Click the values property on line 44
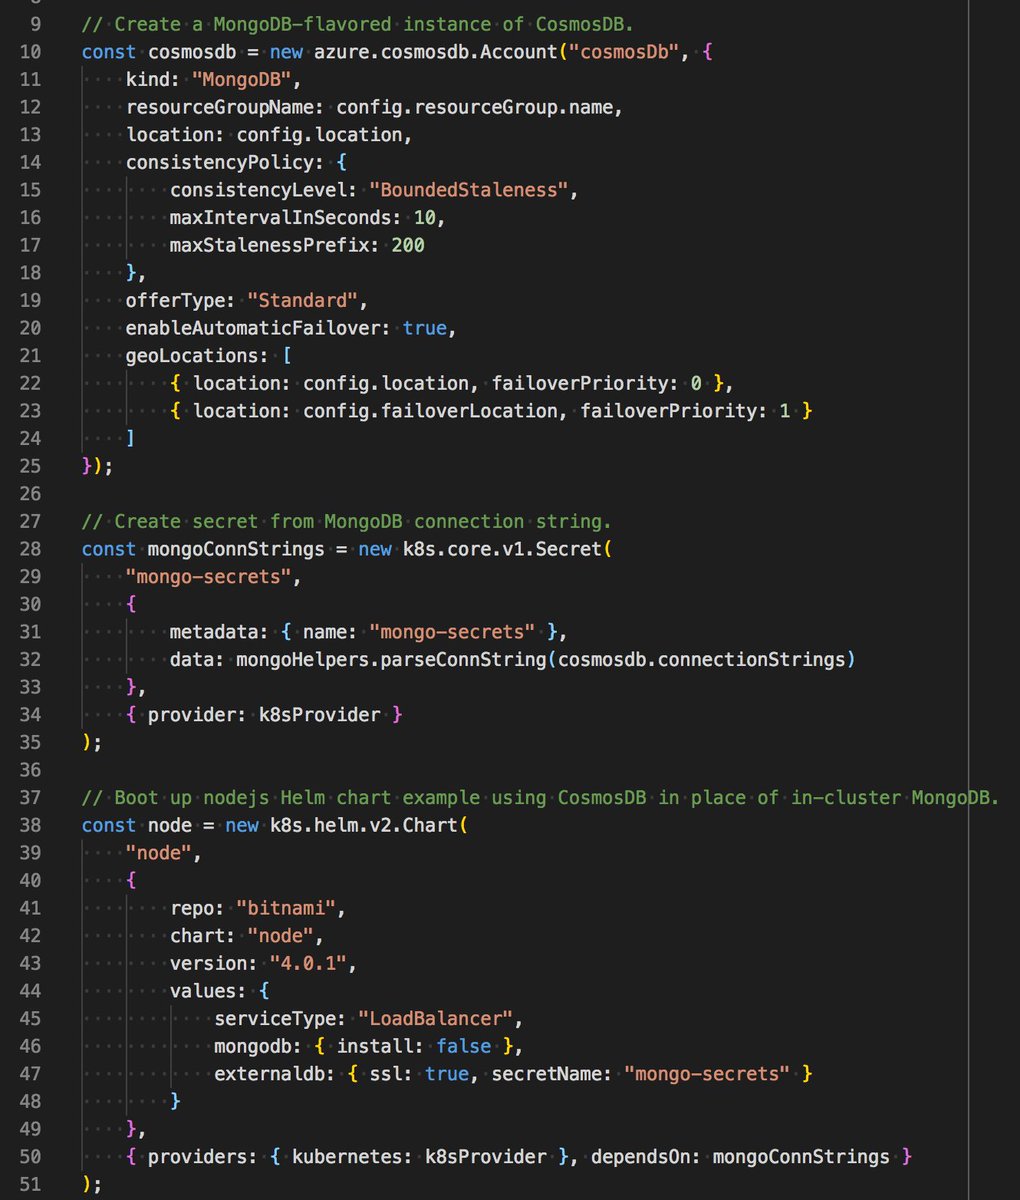 [x=203, y=992]
